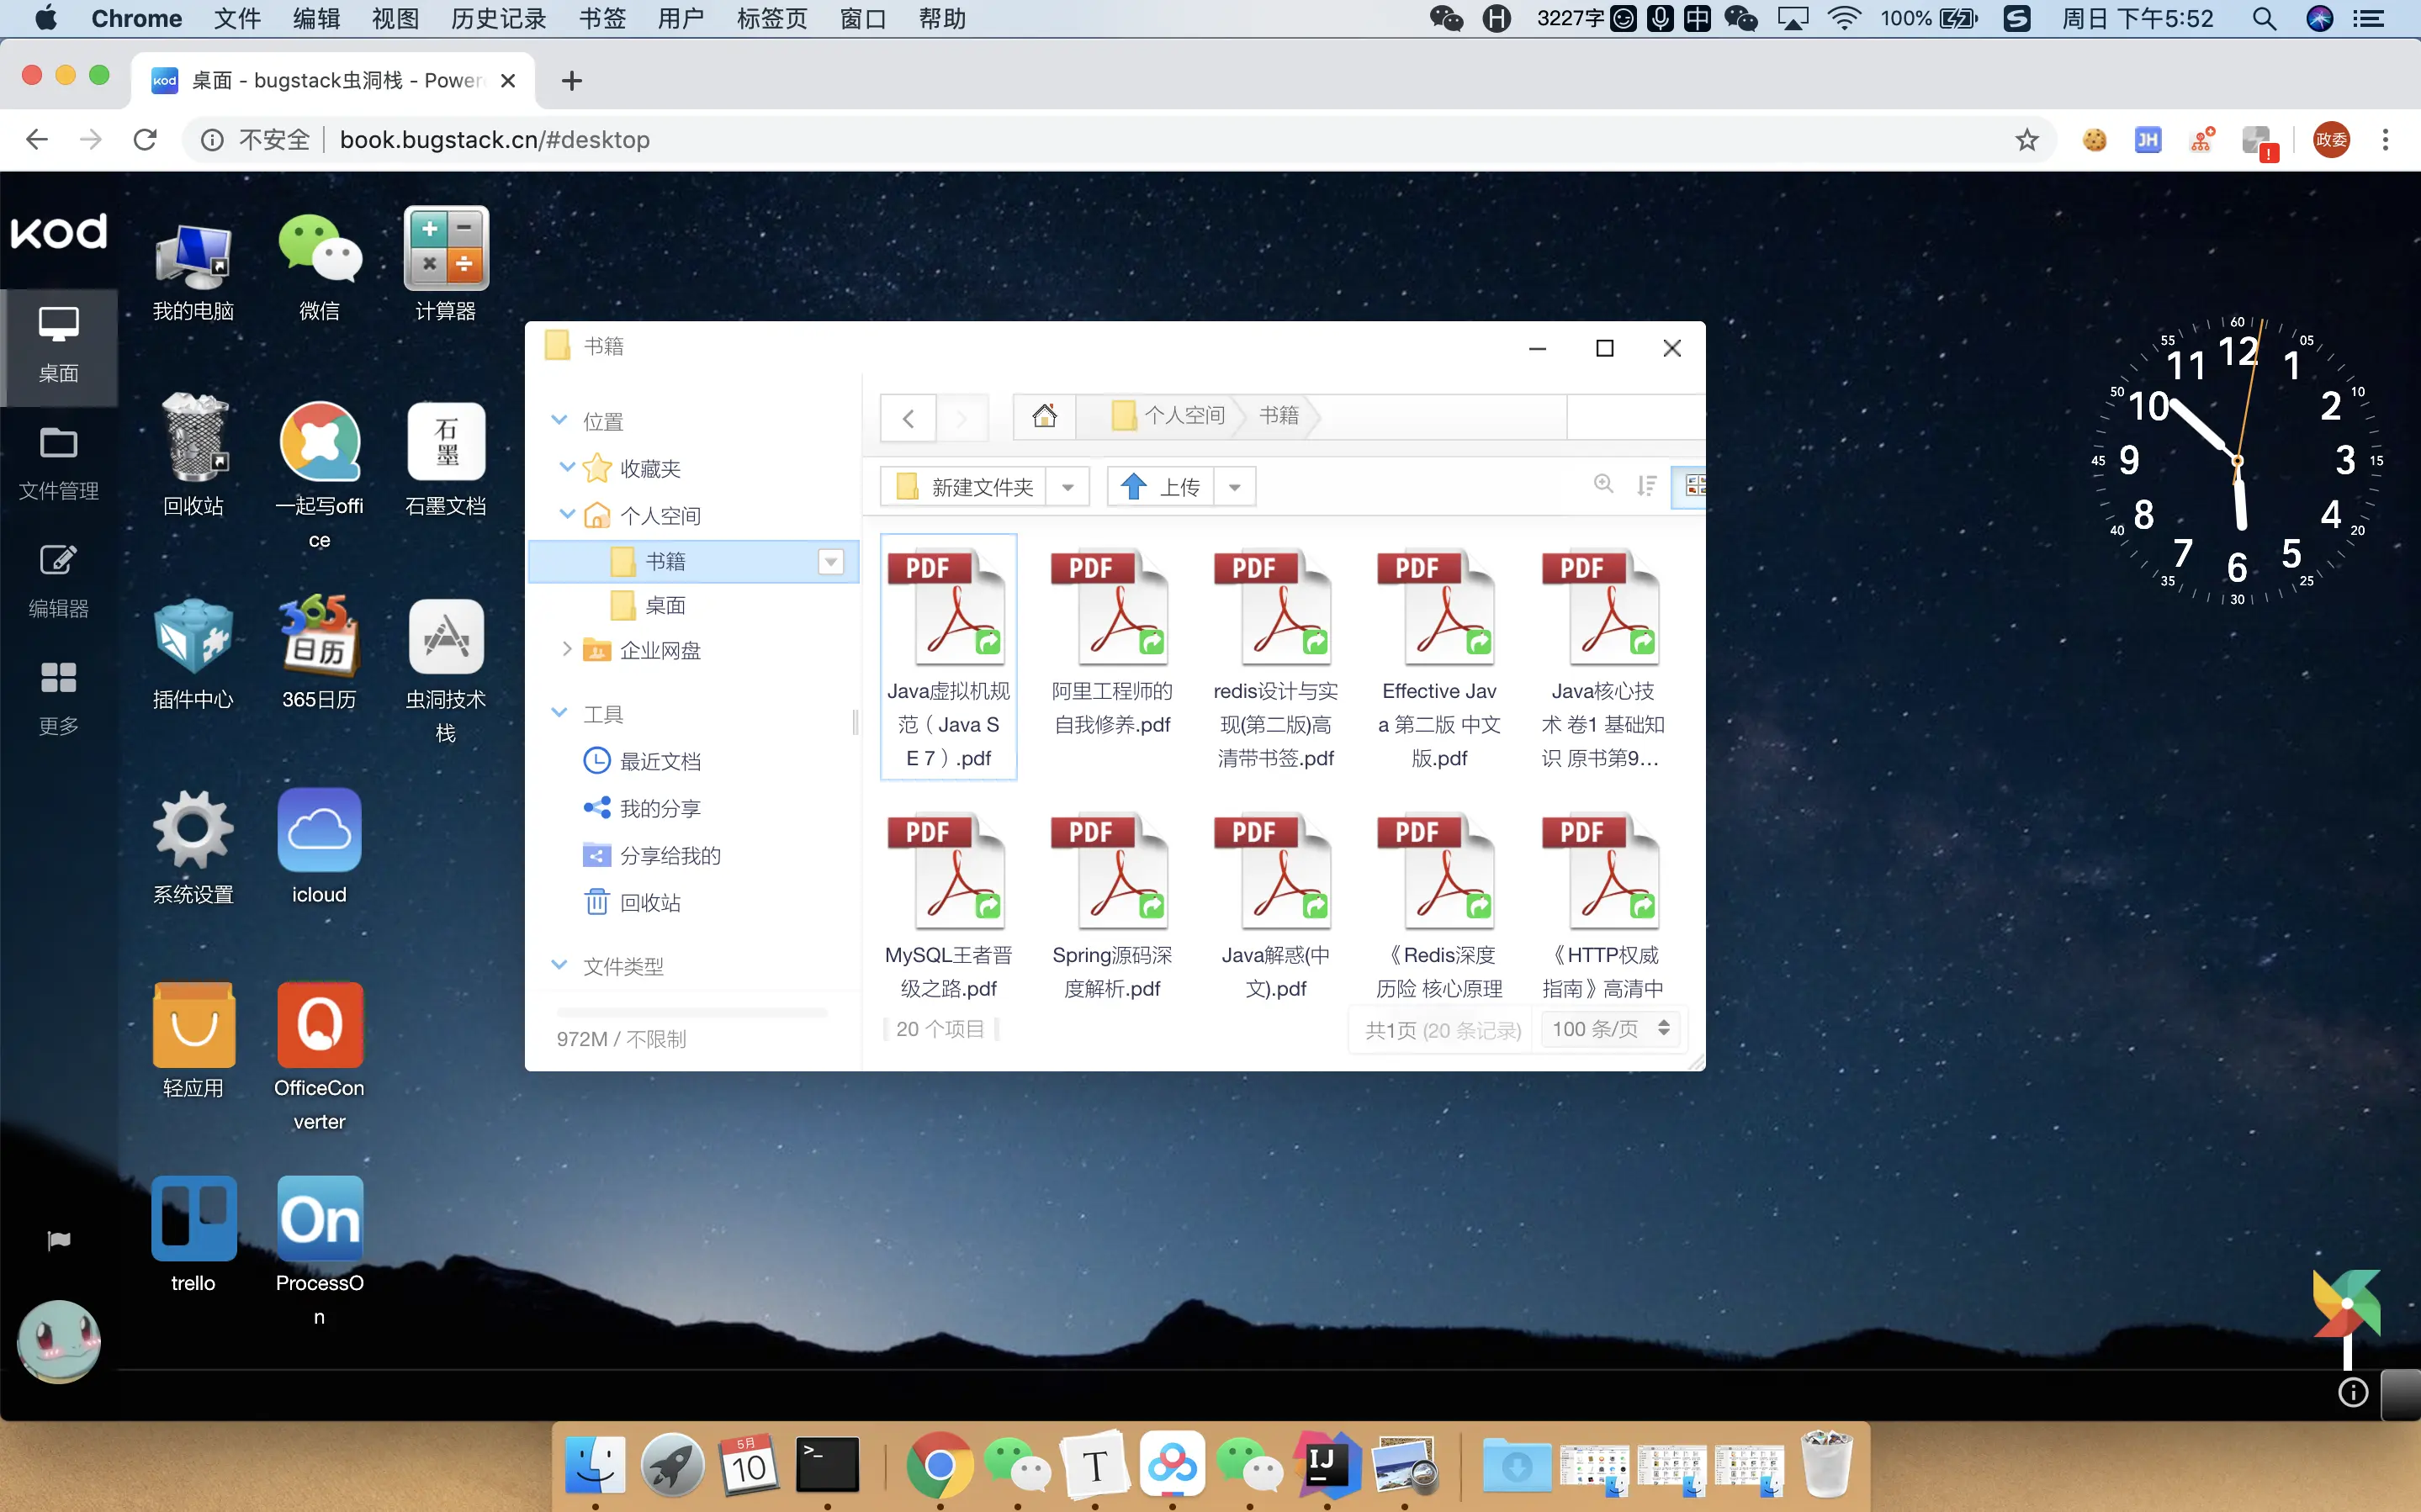Click the sort order icon in file toolbar
Screen dimensions: 2421x1512
pos(1647,486)
